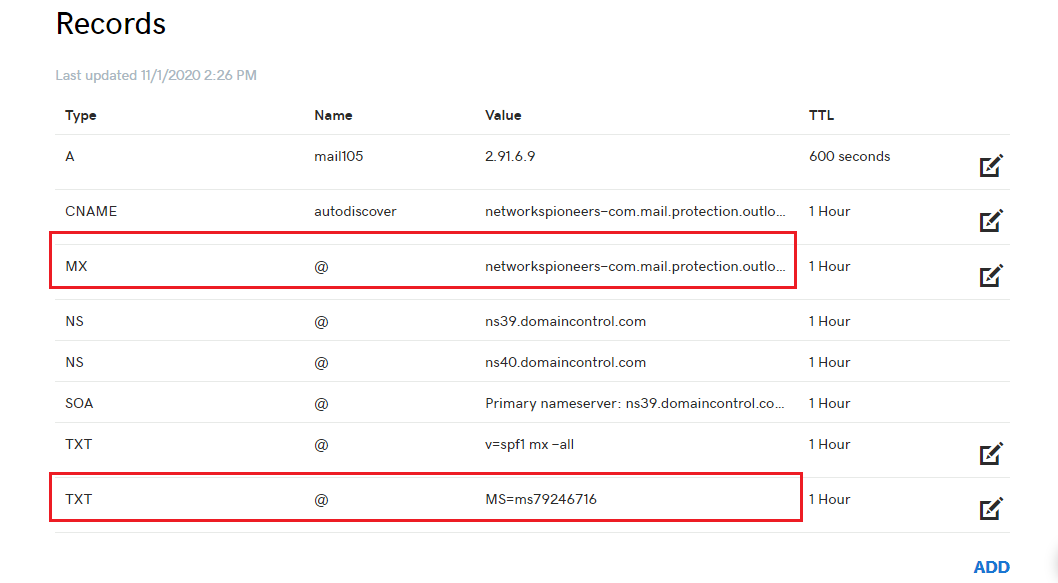1058x583 pixels.
Task: Edit the MS=ms79246716 TXT record
Action: 991,508
